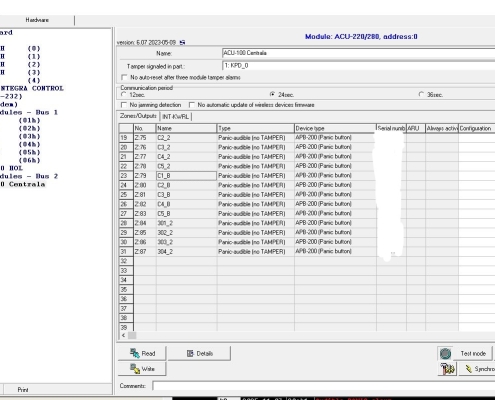Image resolution: width=495 pixels, height=400 pixels.
Task: Click the tools icon beside Synchronize
Action: click(x=447, y=369)
